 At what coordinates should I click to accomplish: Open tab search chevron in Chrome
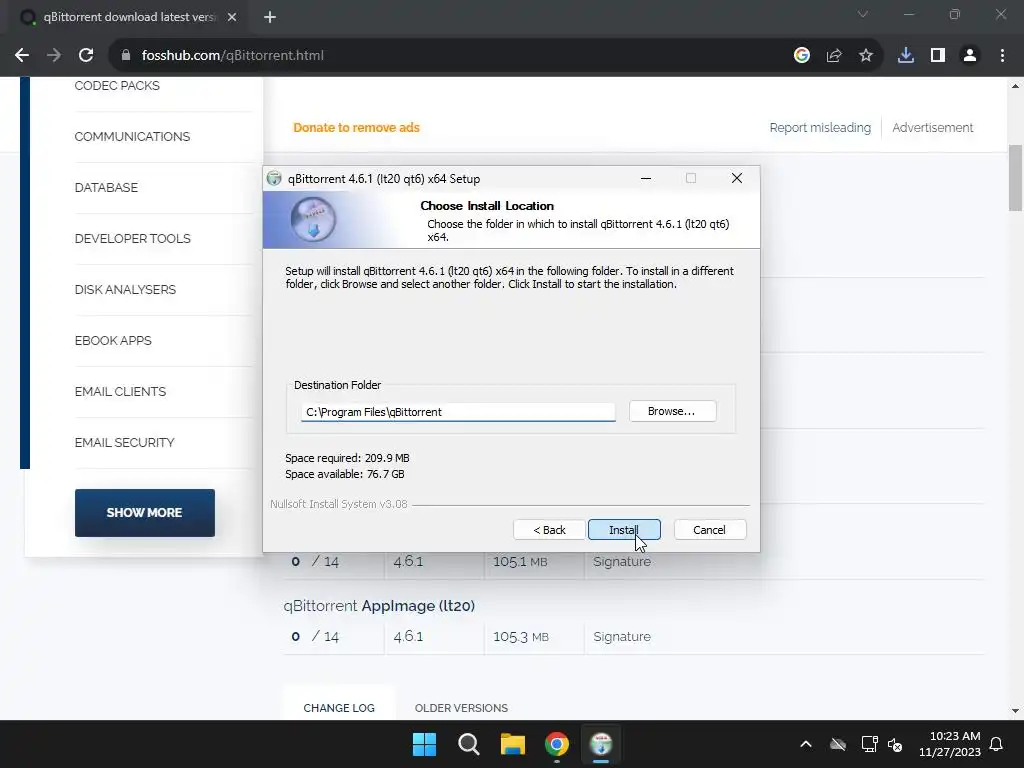pyautogui.click(x=863, y=14)
